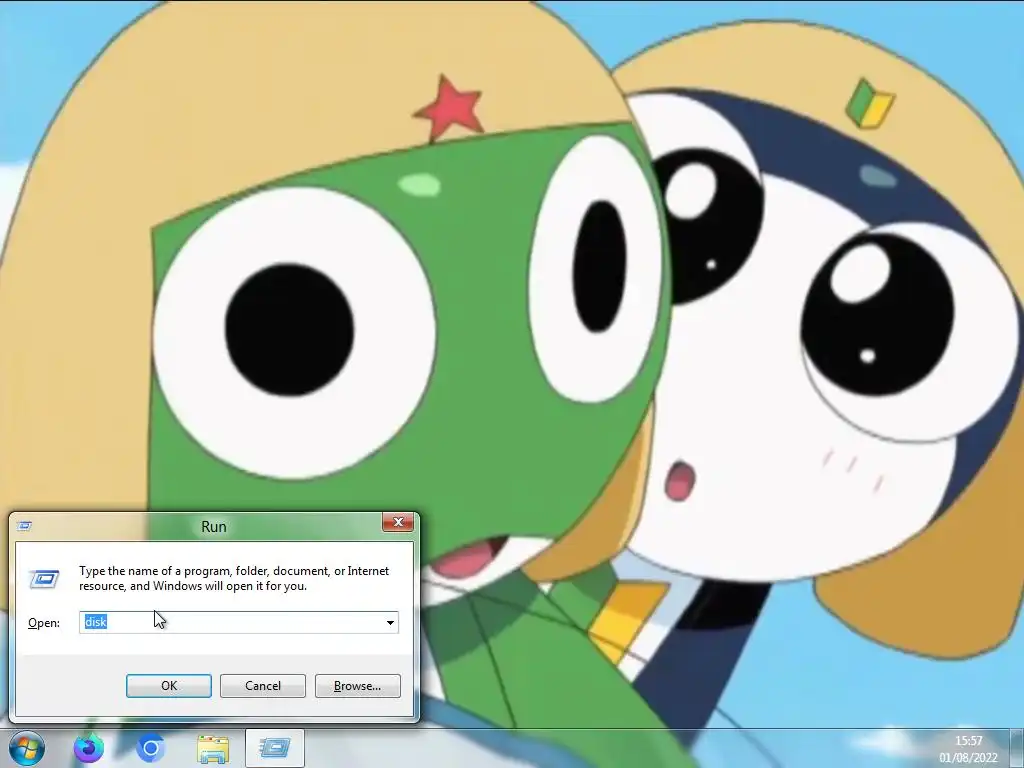Click the clock showing 15:57
Viewport: 1024px width, 768px height.
(968, 741)
